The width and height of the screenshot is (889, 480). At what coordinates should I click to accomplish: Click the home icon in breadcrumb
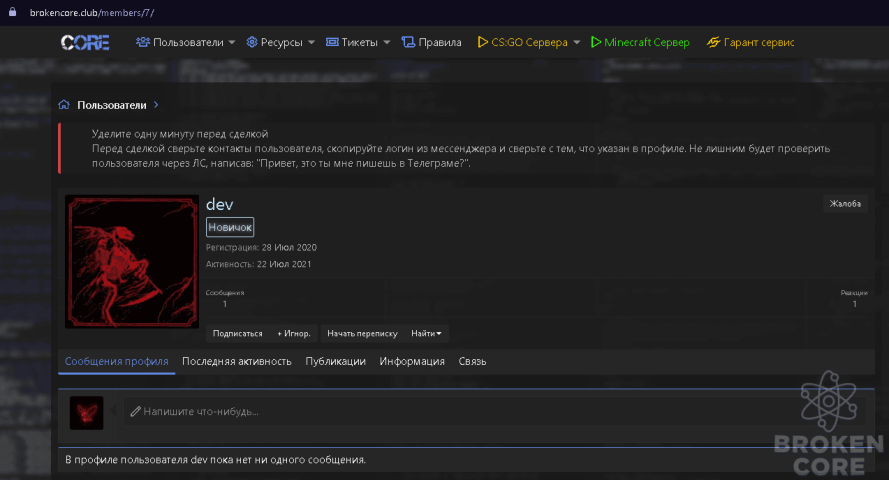[64, 105]
